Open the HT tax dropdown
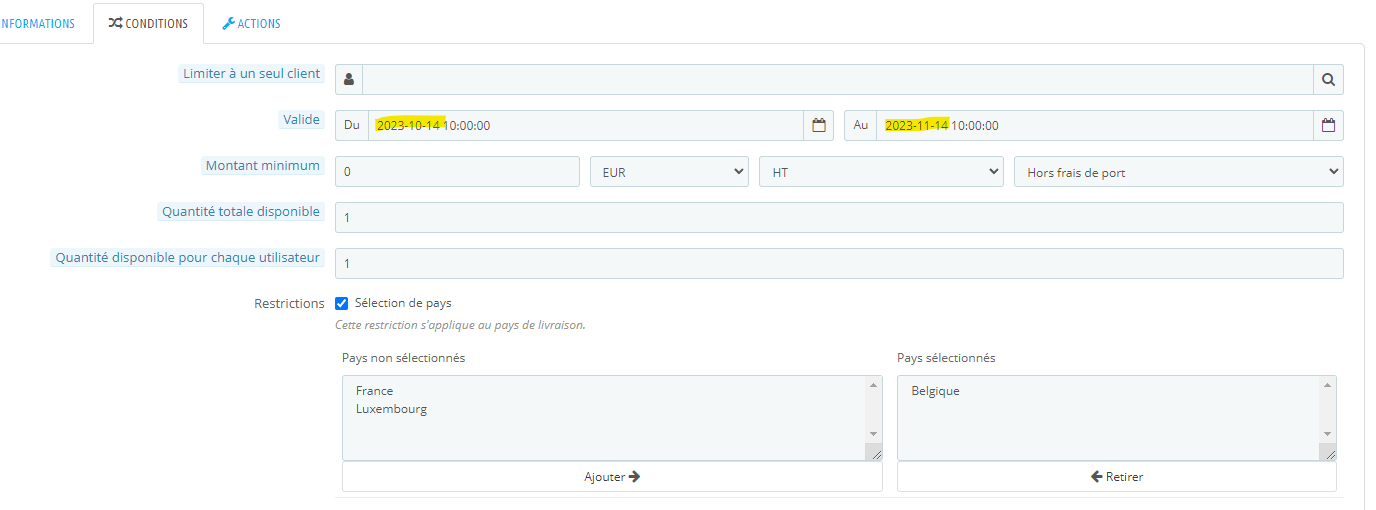The height and width of the screenshot is (510, 1376). point(881,171)
